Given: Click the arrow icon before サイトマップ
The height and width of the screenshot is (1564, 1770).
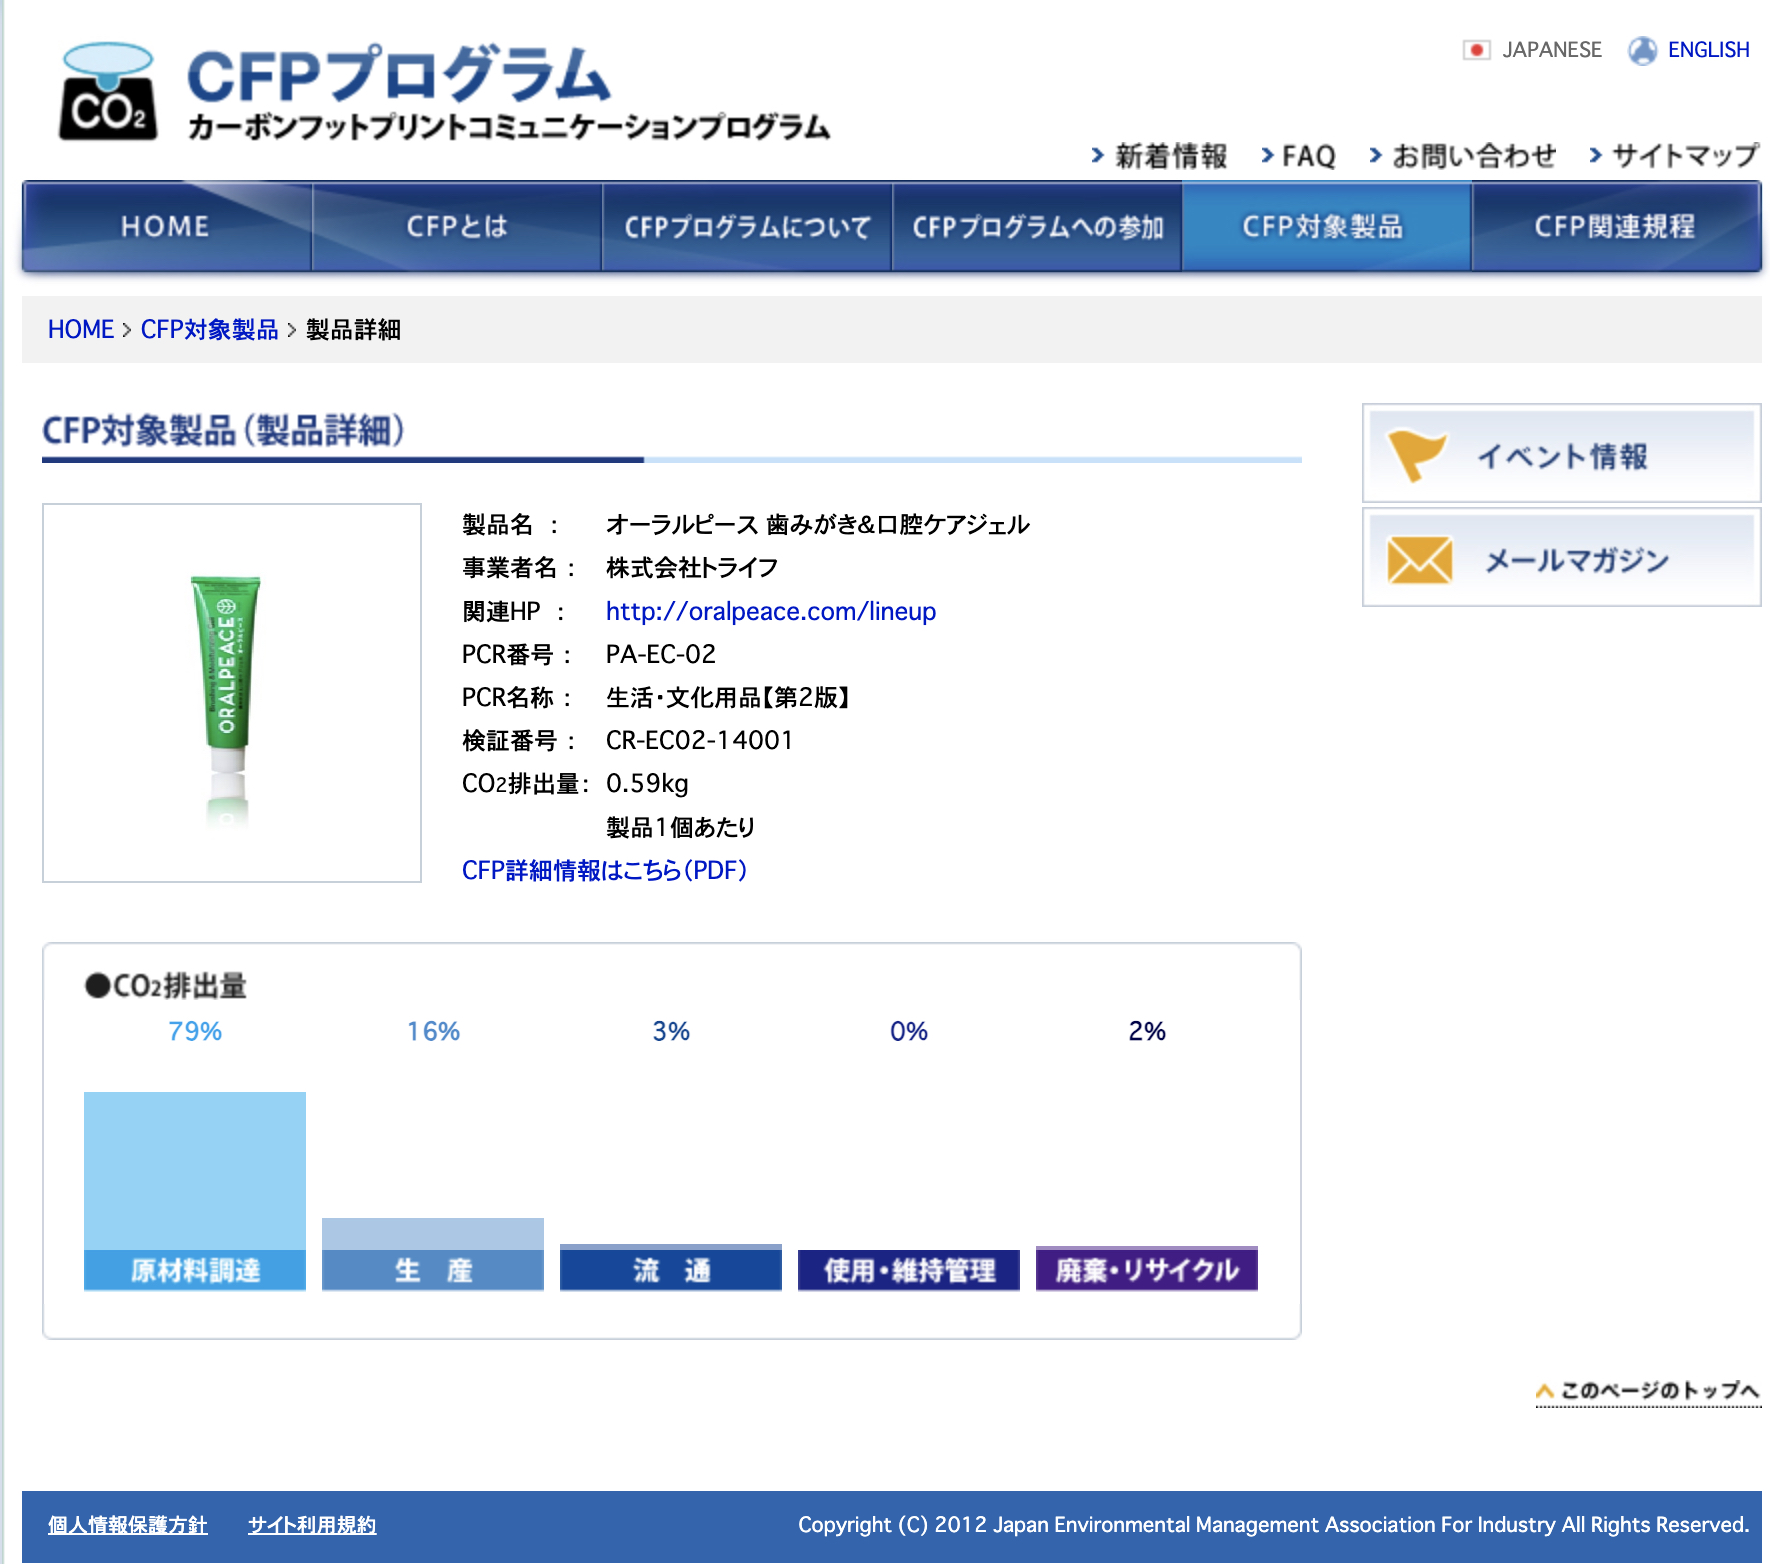Looking at the screenshot, I should point(1595,155).
